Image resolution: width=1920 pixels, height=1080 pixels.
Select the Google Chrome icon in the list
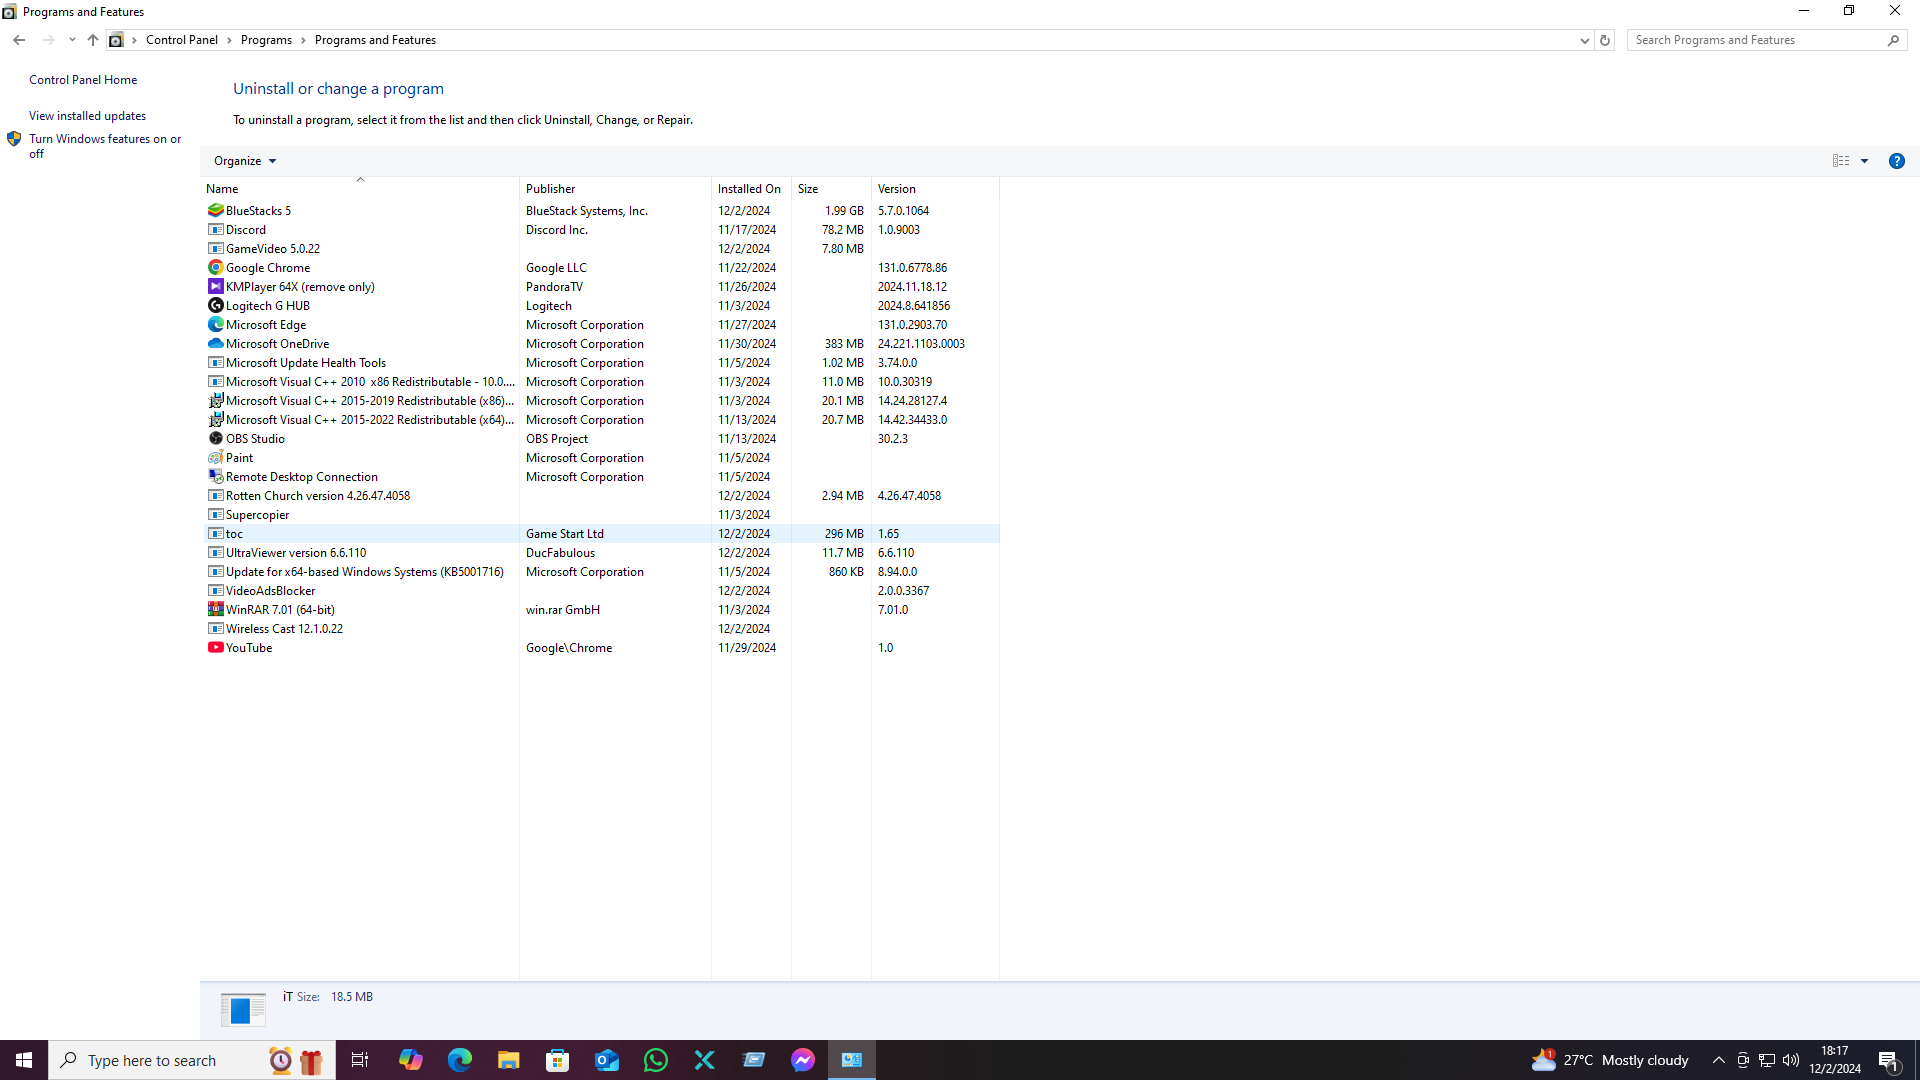coord(215,268)
